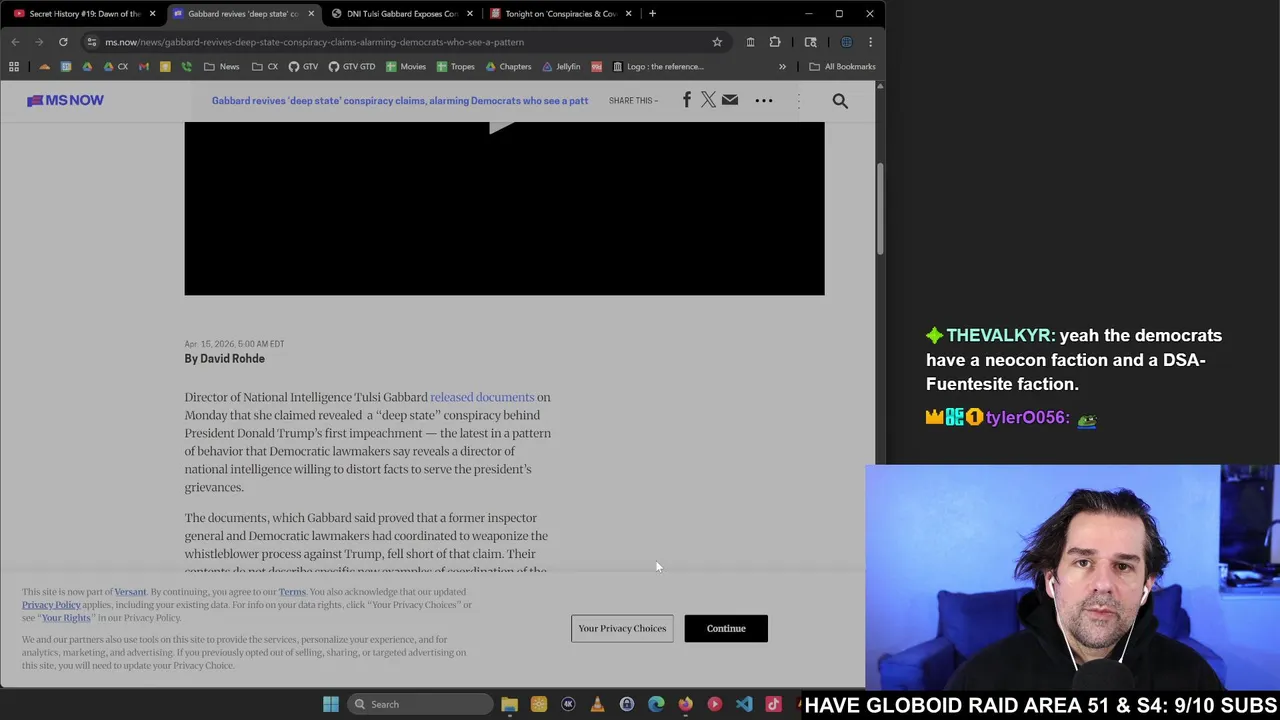Image resolution: width=1280 pixels, height=720 pixels.
Task: Expand hidden bookmarks chevron
Action: (782, 67)
